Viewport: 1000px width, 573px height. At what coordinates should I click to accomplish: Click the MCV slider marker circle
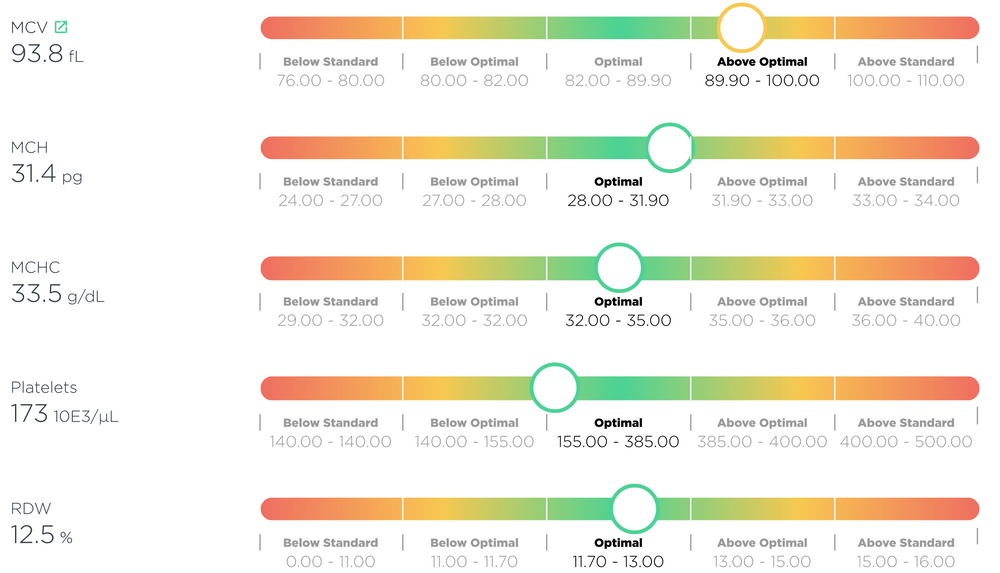(x=741, y=28)
